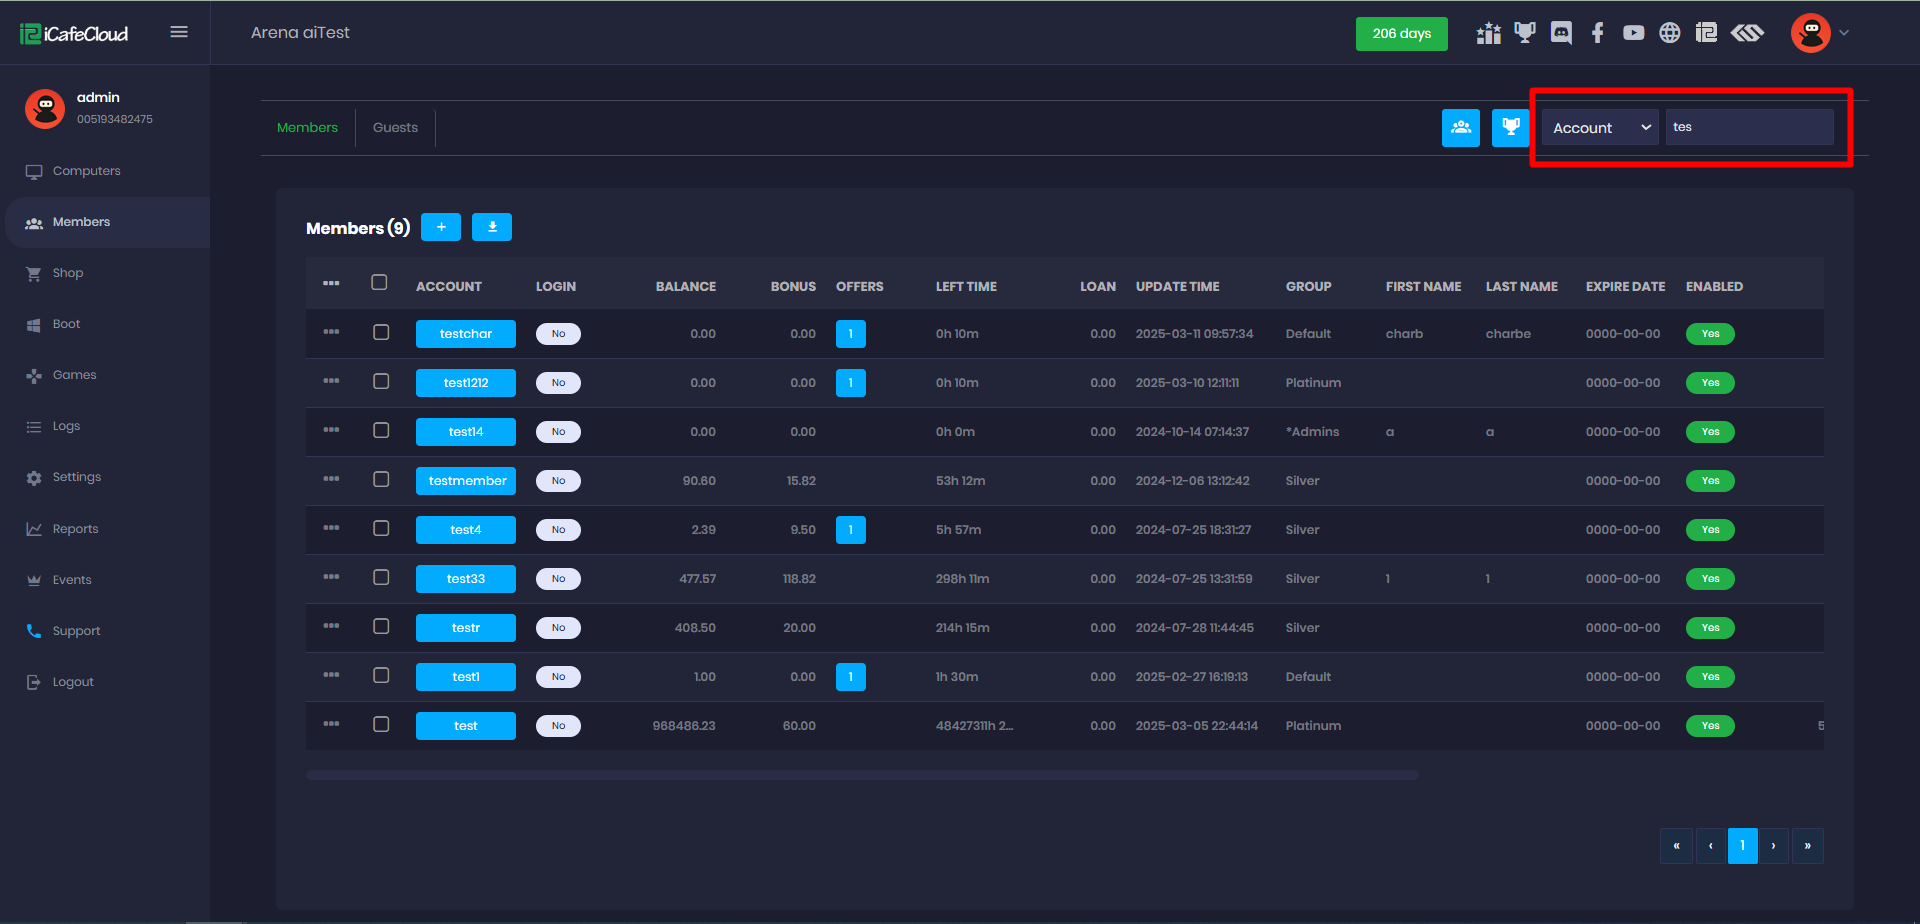Open Reports in the sidebar
Viewport: 1920px width, 924px height.
coord(75,529)
